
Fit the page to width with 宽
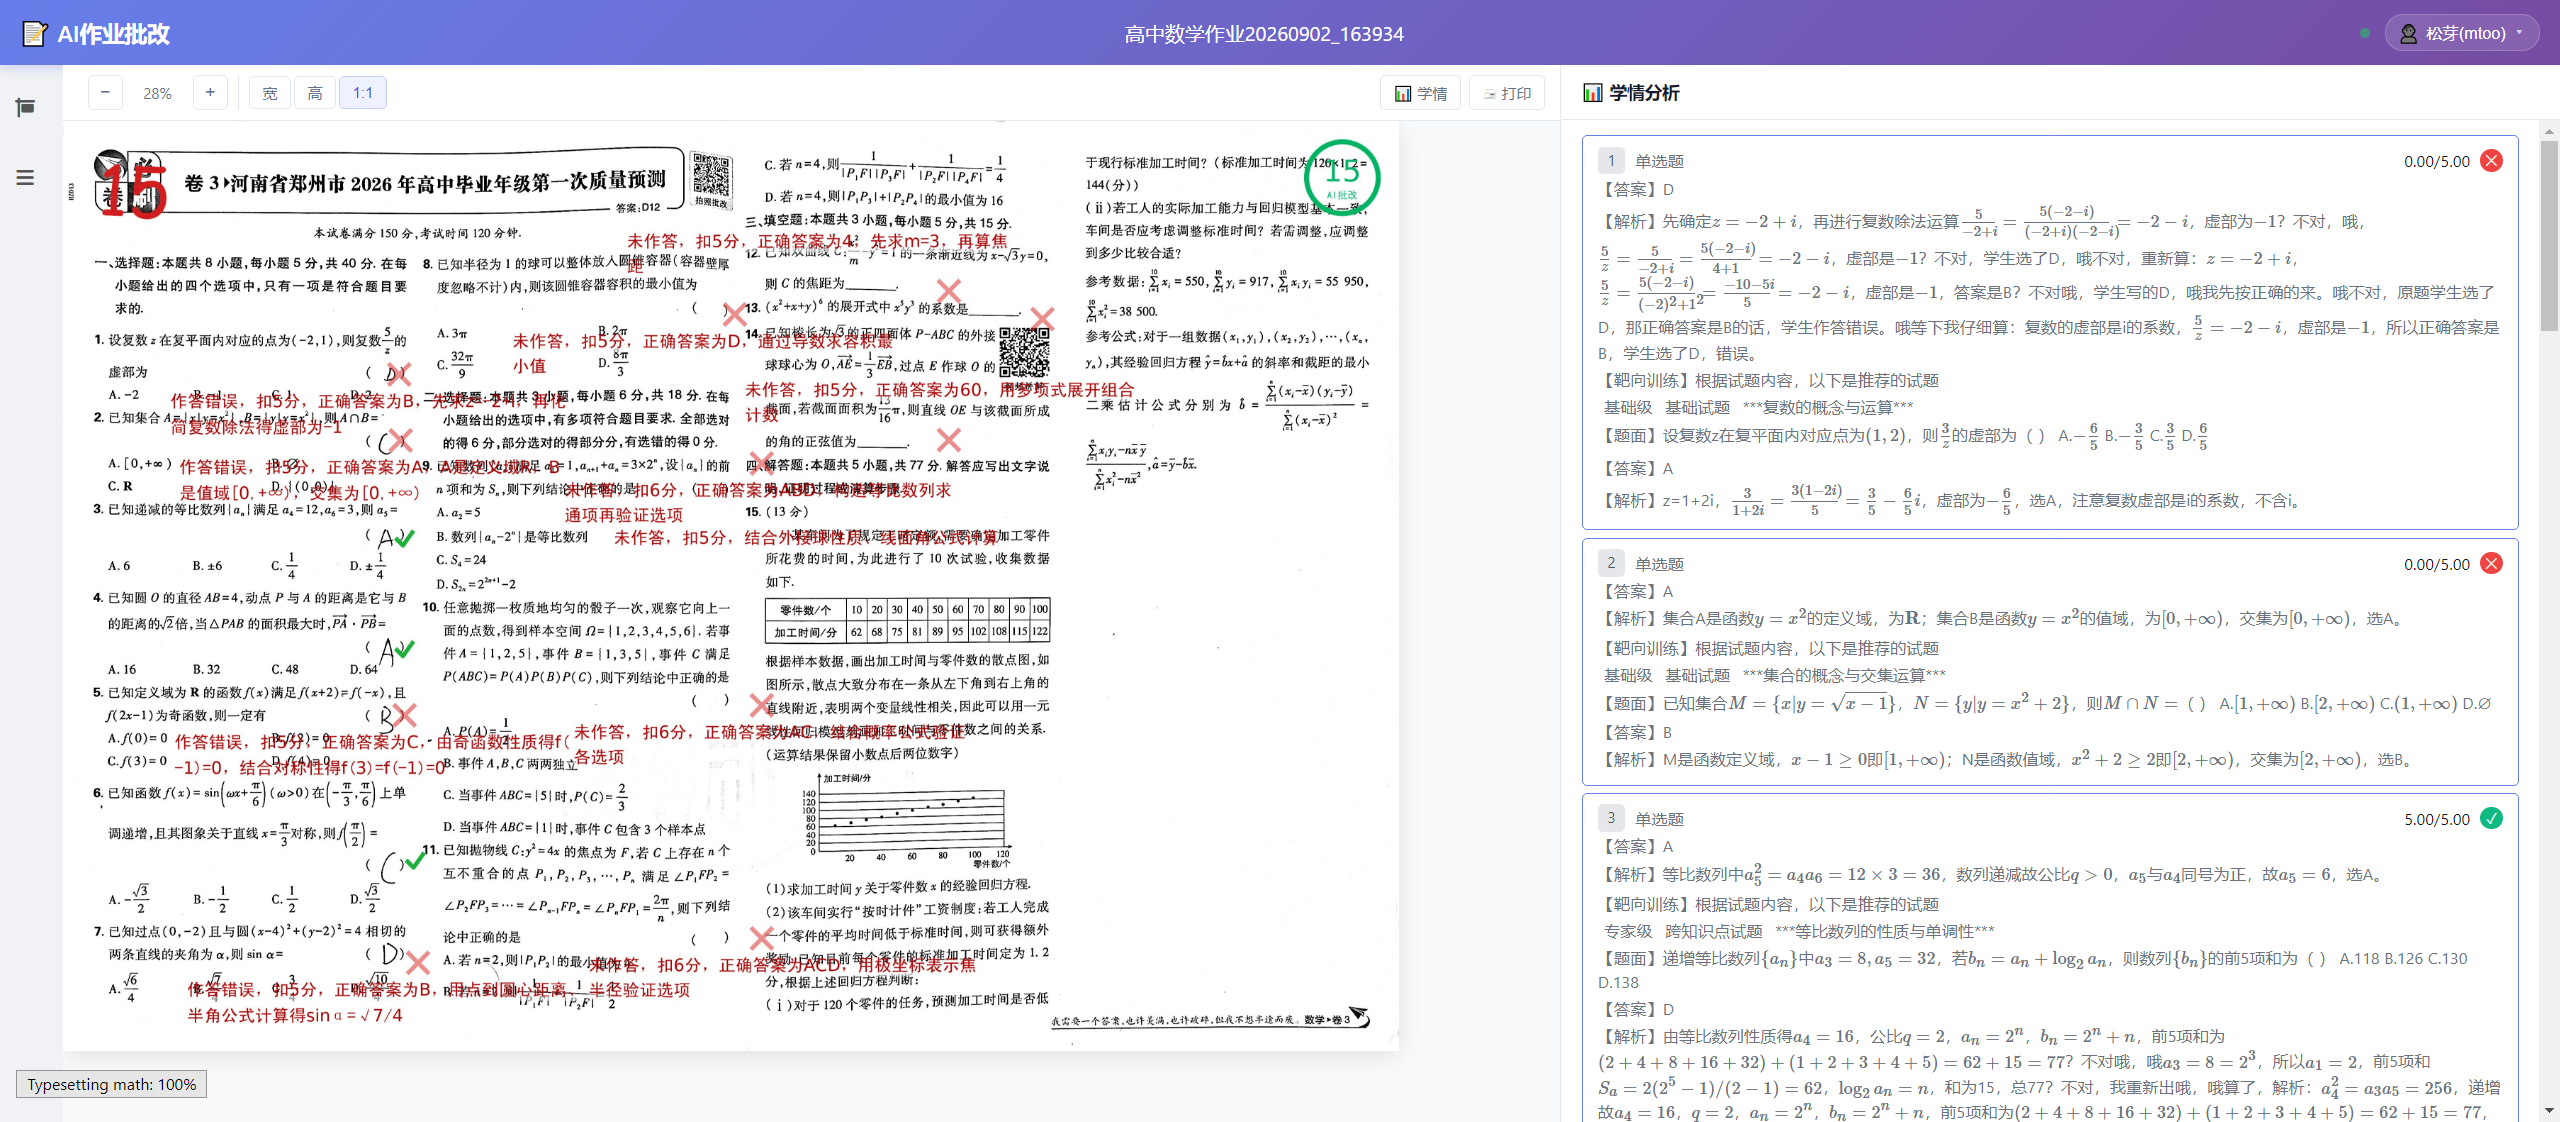pos(270,93)
